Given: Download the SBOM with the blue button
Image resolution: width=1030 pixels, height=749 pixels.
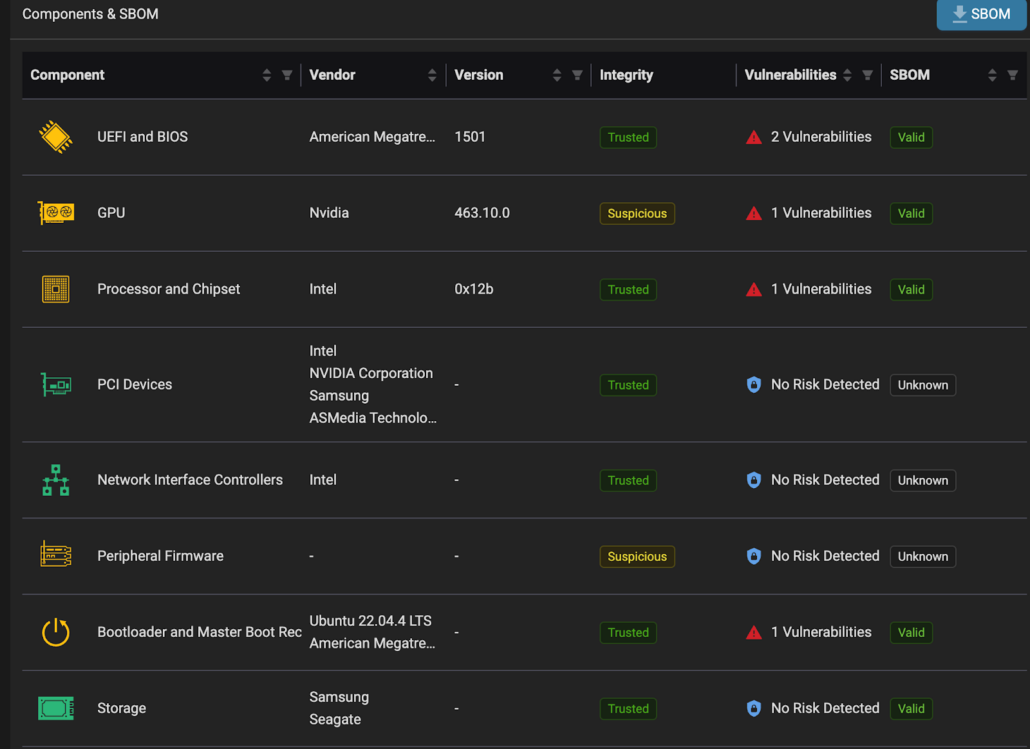Looking at the screenshot, I should pos(980,14).
